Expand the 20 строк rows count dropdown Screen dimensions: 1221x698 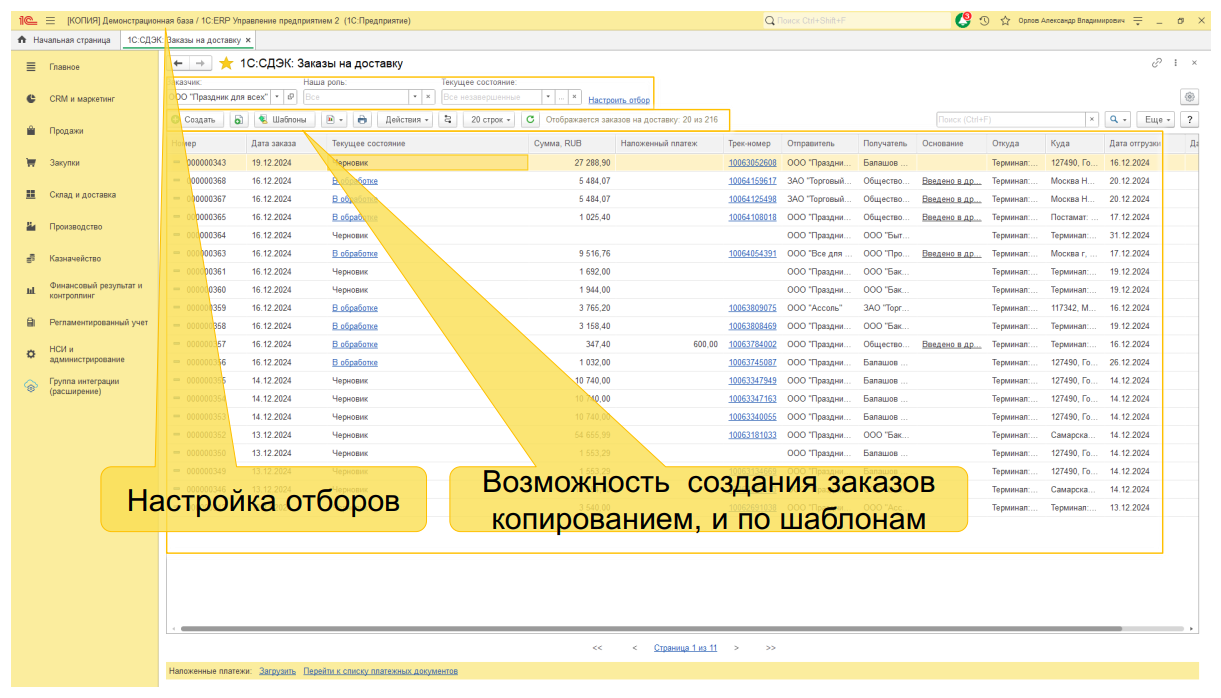[x=487, y=118]
